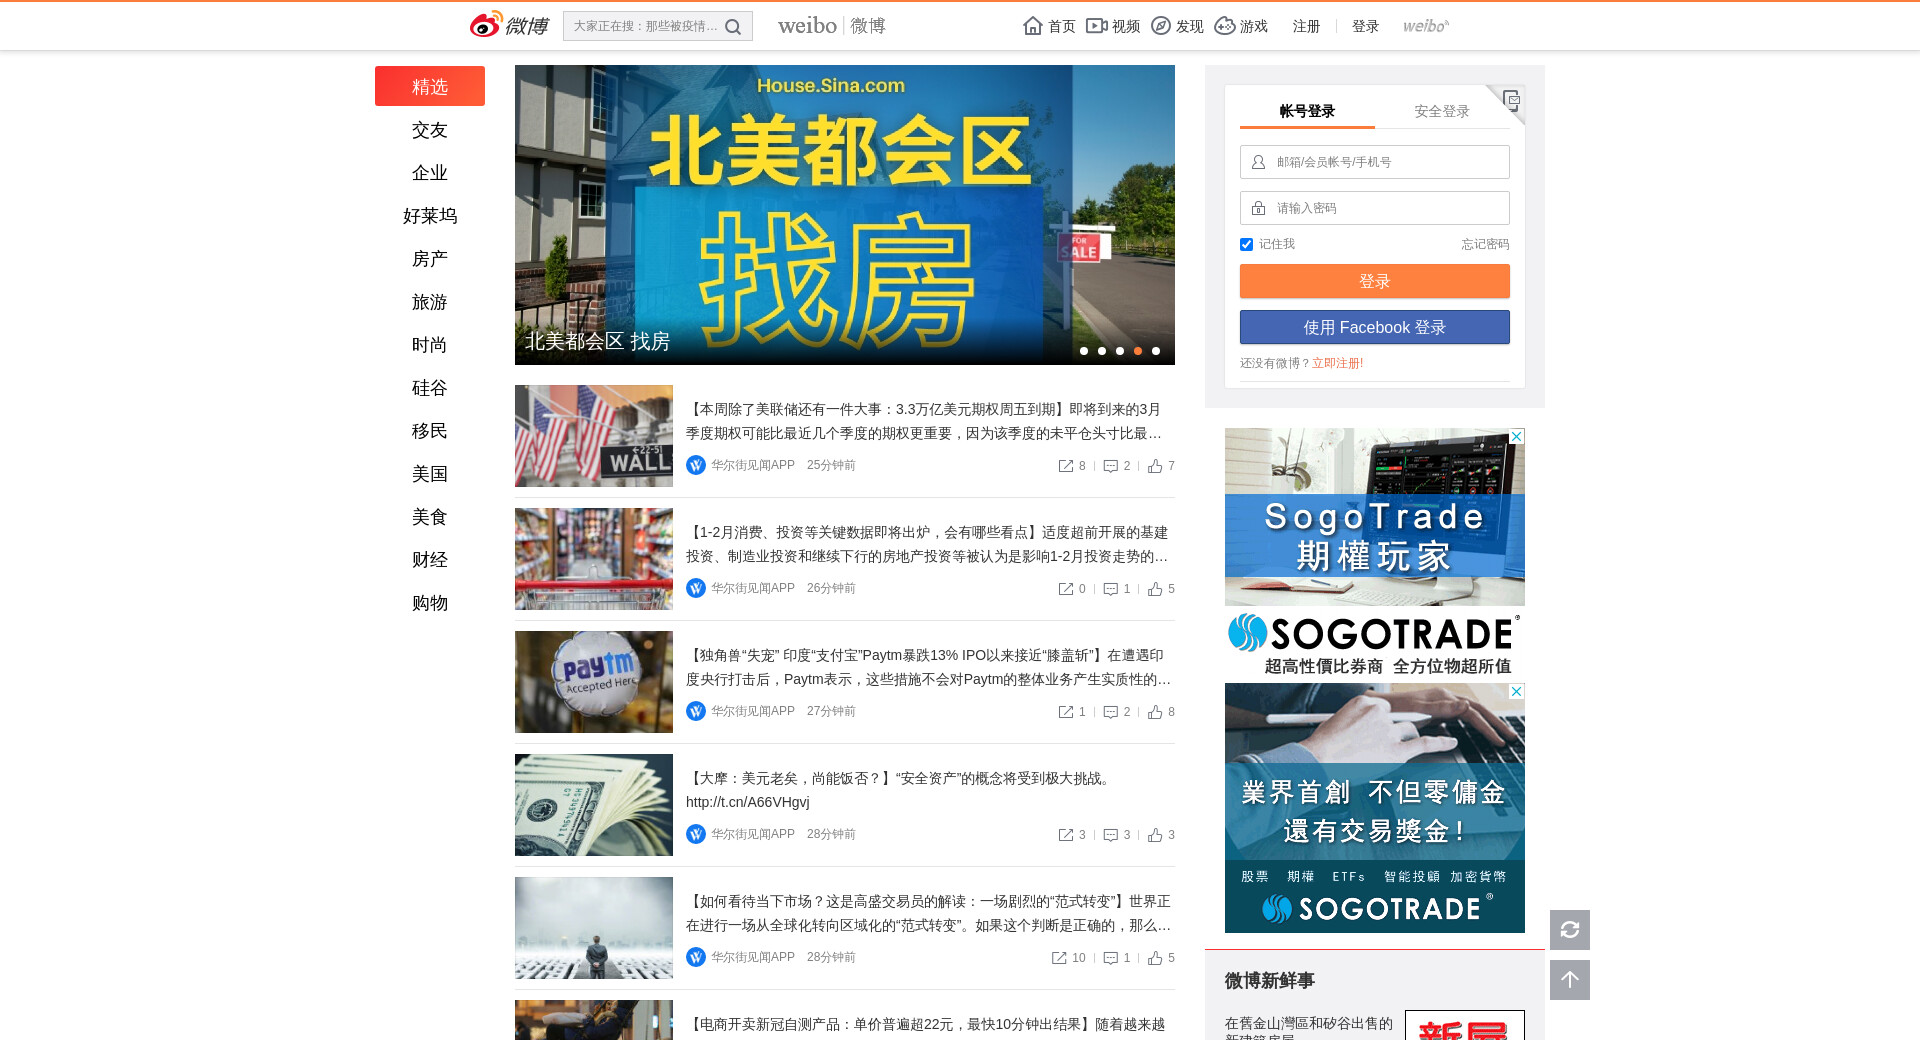The width and height of the screenshot is (1920, 1040).
Task: Open the 视频 video section
Action: tap(1113, 26)
